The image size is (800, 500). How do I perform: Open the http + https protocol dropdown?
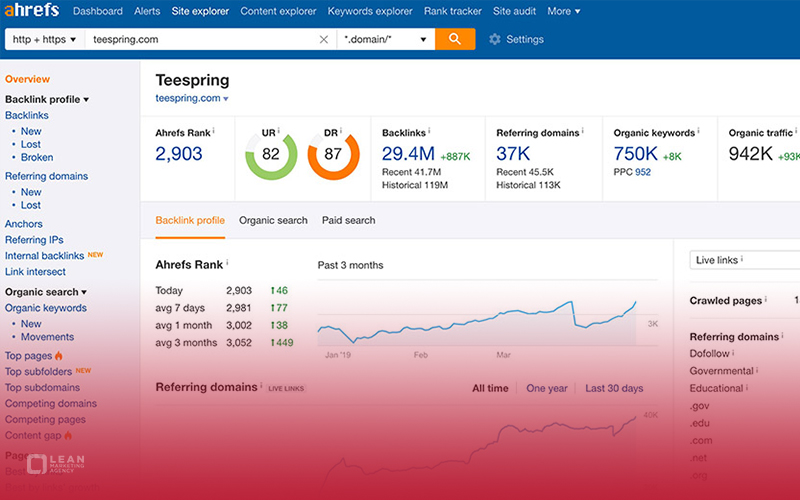click(x=44, y=39)
